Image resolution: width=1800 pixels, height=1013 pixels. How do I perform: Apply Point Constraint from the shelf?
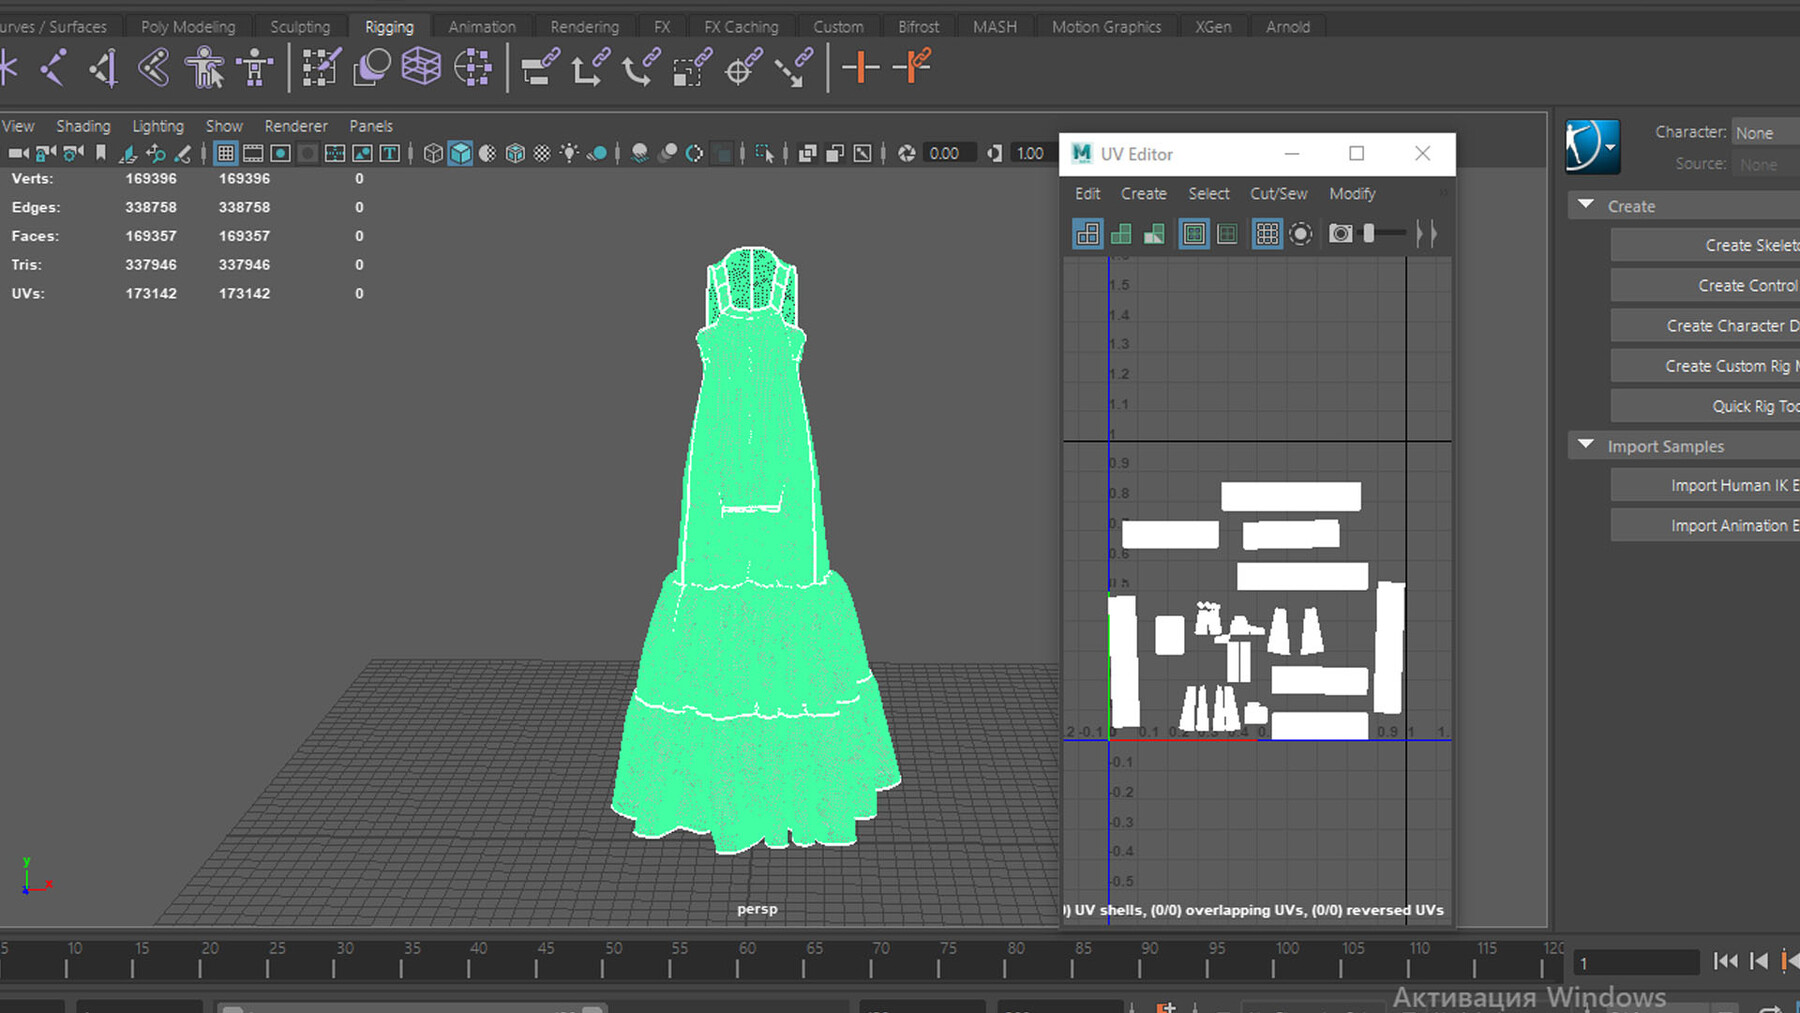(590, 68)
